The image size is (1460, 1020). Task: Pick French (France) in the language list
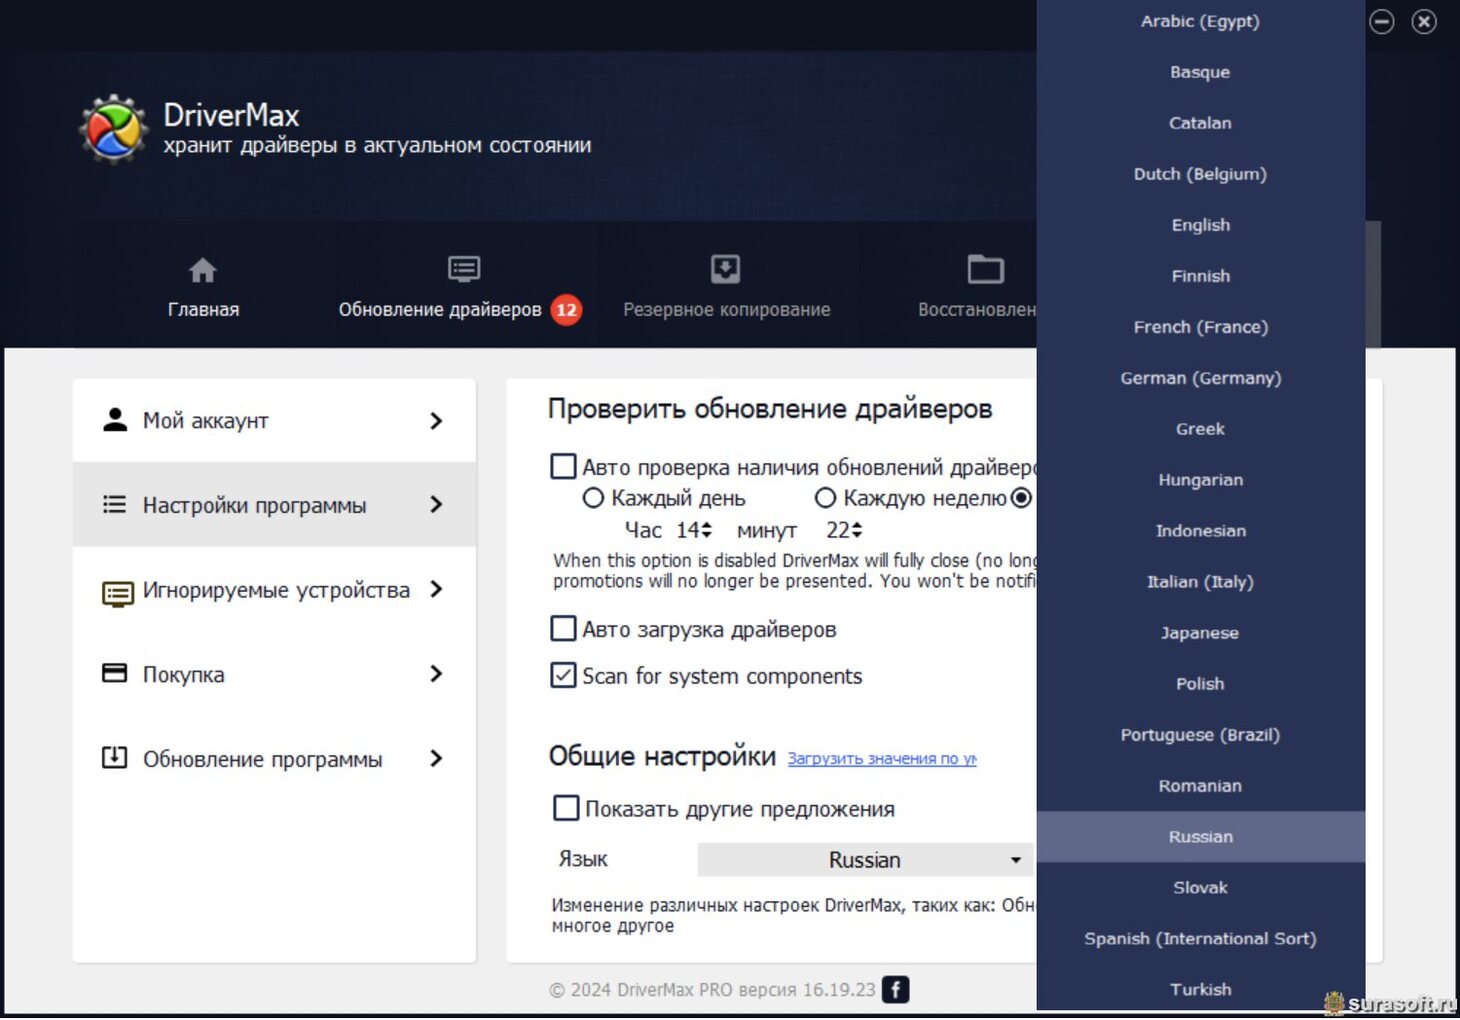[1200, 327]
